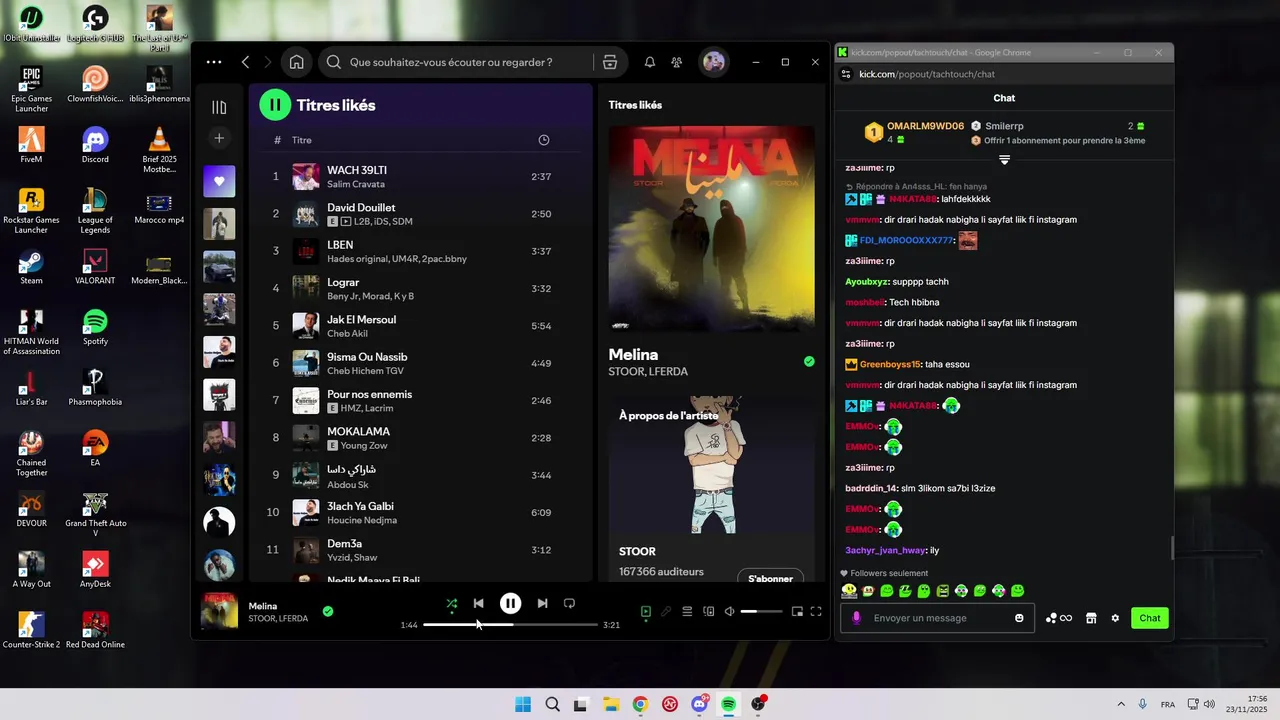Viewport: 1280px width, 720px height.
Task: Select the first quick emote in Kick chat
Action: click(849, 591)
